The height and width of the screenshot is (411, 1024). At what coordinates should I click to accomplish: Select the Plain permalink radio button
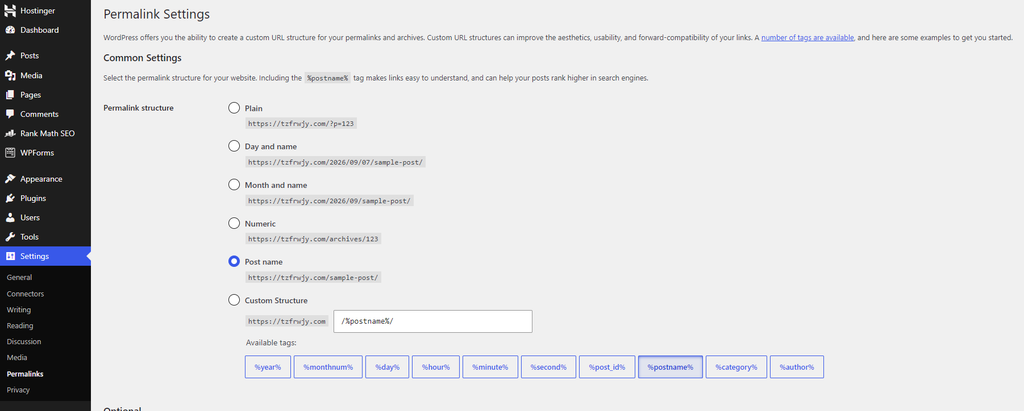[x=234, y=108]
